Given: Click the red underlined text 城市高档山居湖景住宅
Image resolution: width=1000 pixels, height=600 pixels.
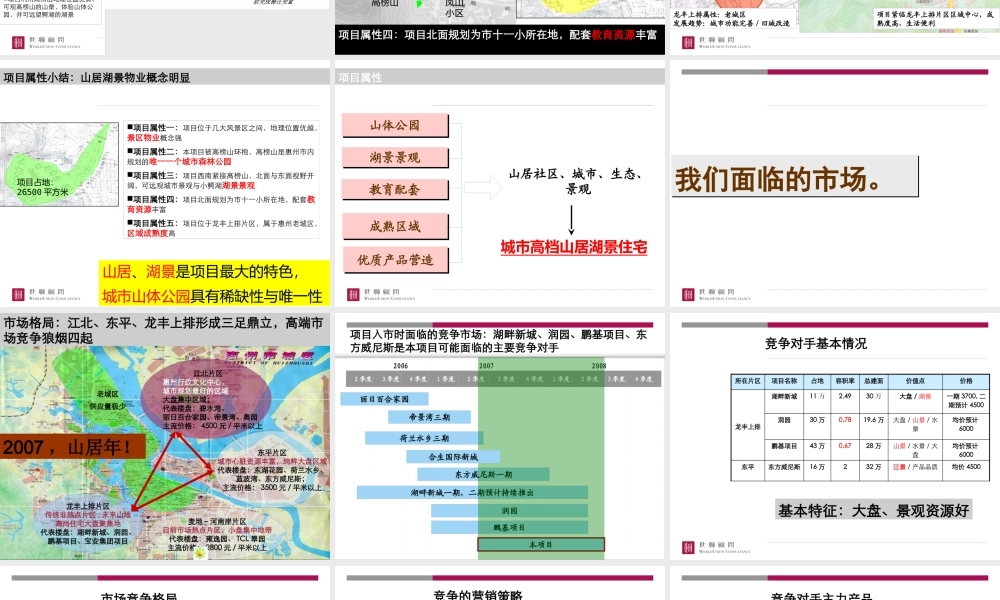Looking at the screenshot, I should [x=573, y=247].
